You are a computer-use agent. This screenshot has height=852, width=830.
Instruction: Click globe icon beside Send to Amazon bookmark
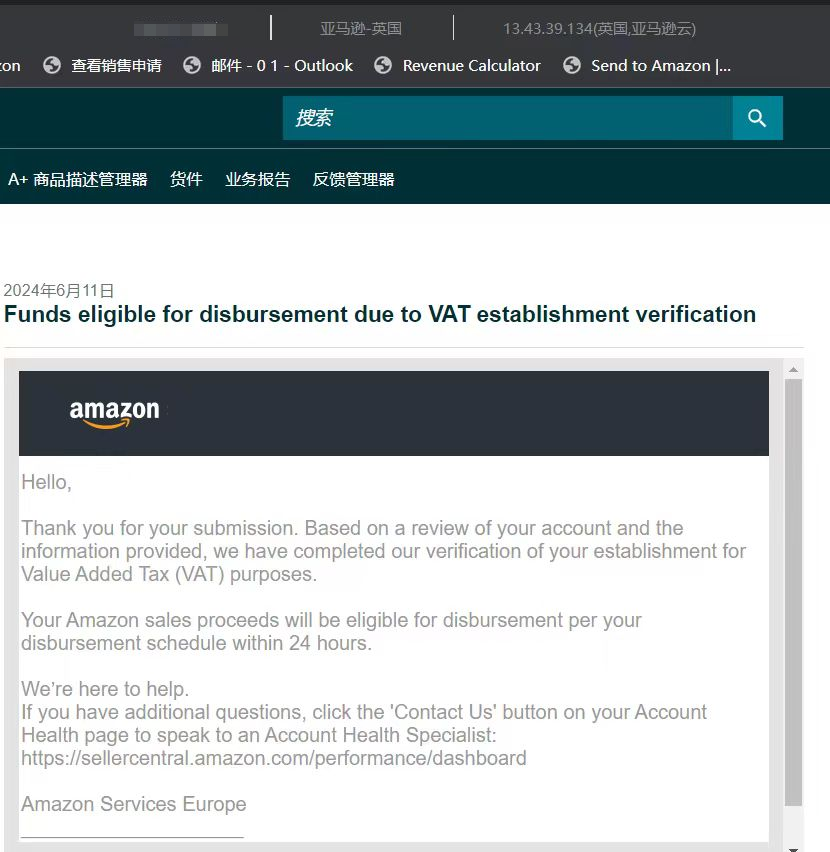coord(572,65)
